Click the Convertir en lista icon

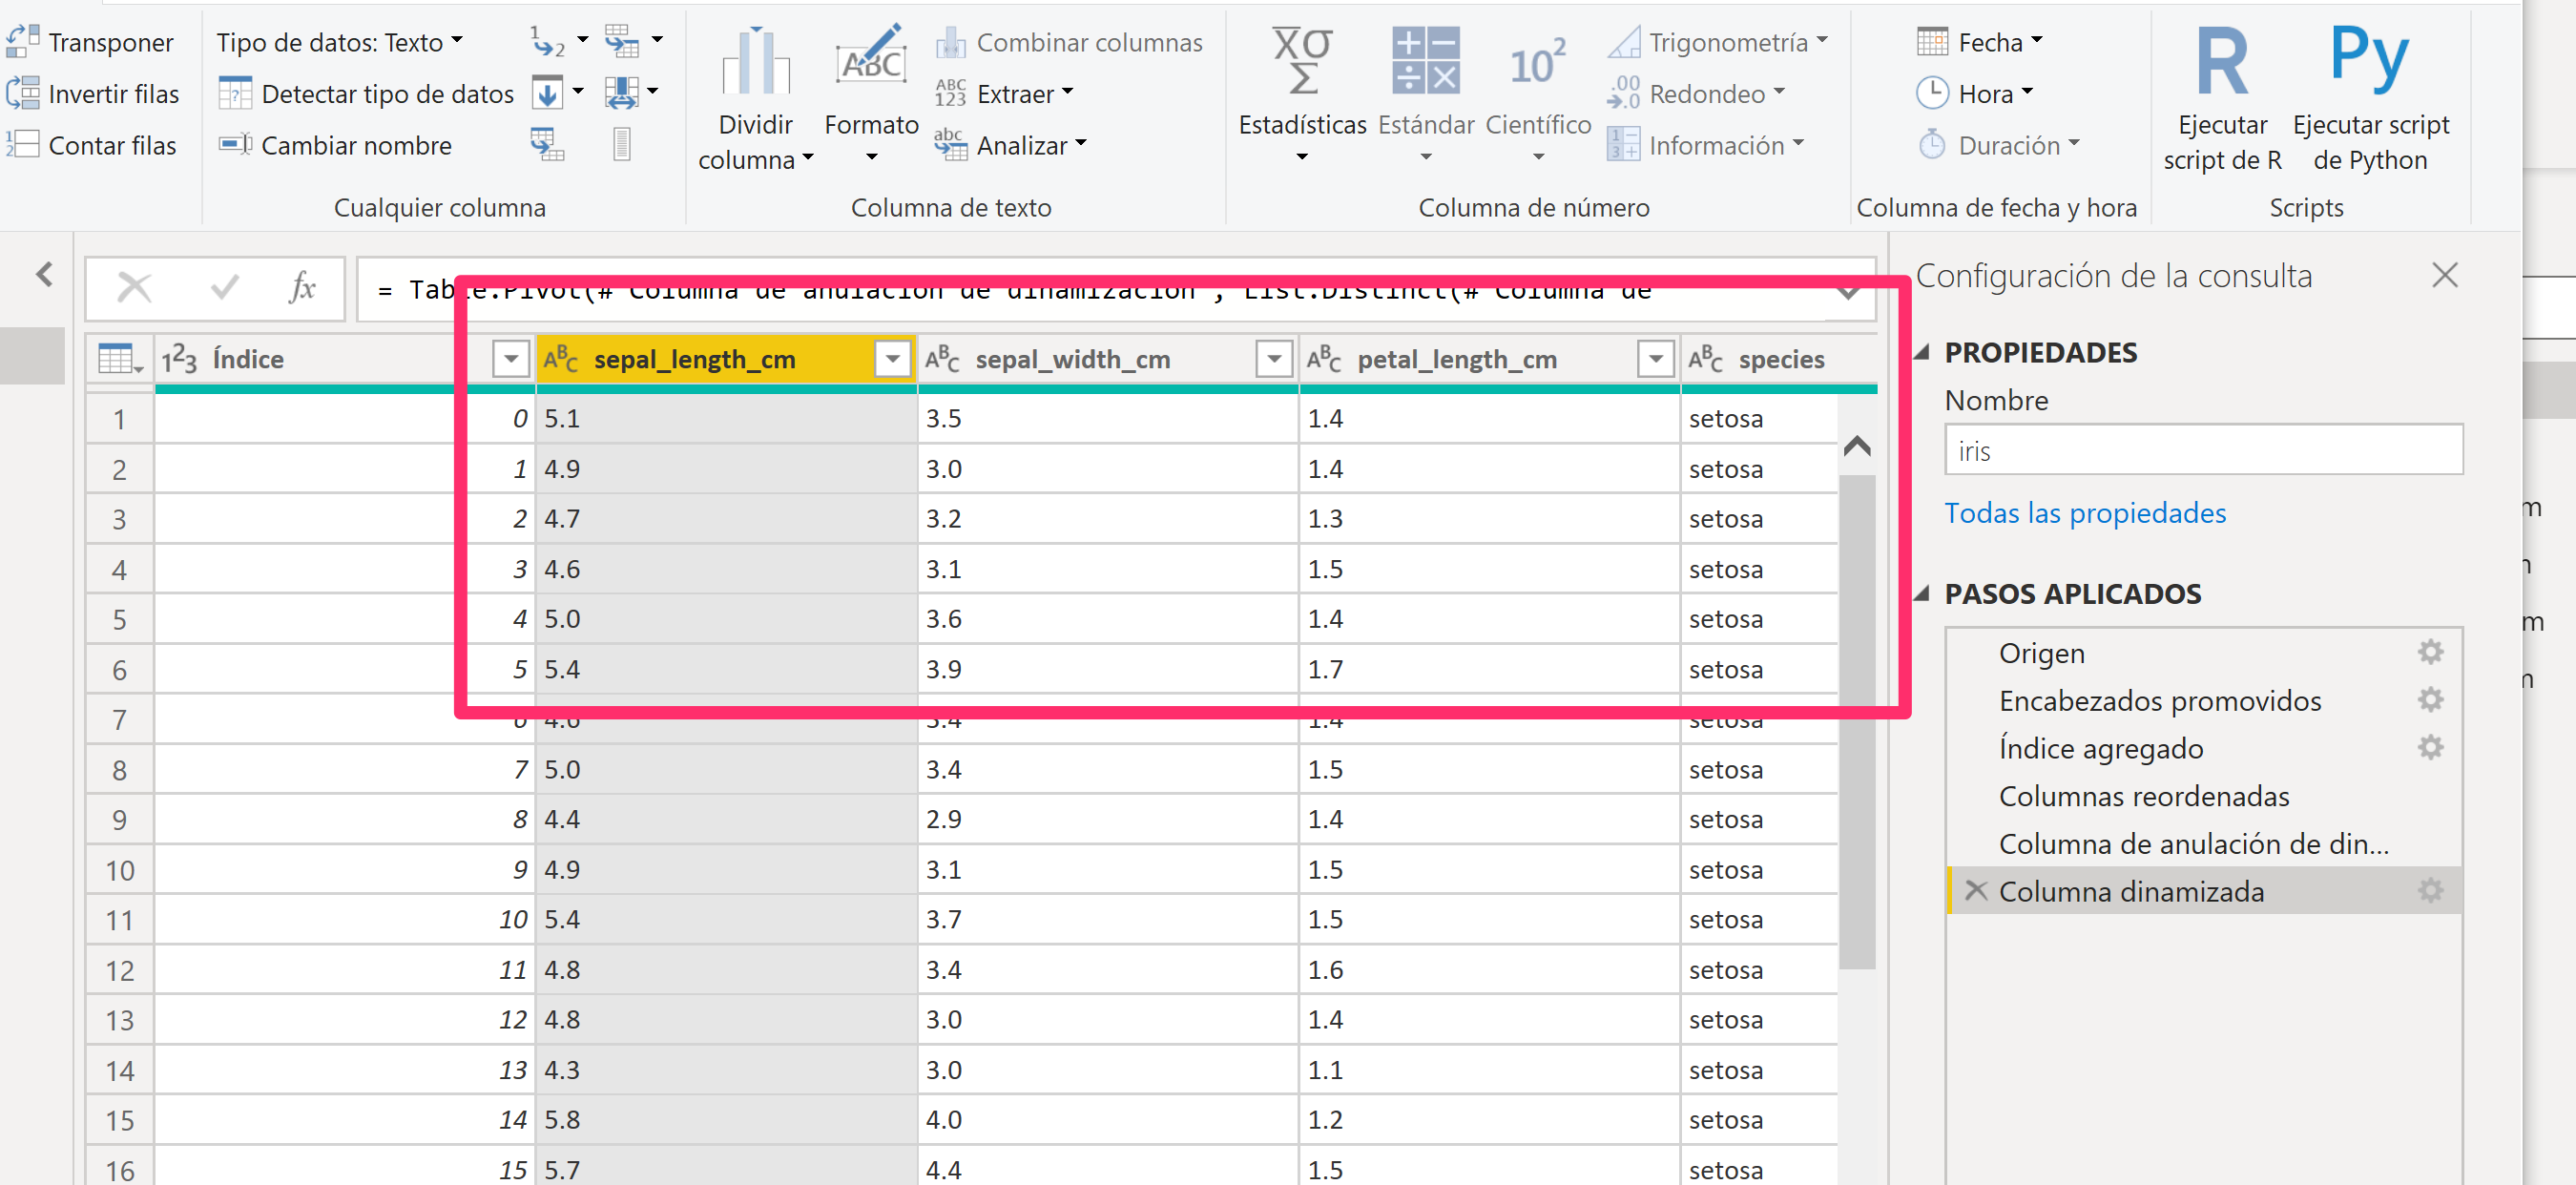click(x=622, y=145)
